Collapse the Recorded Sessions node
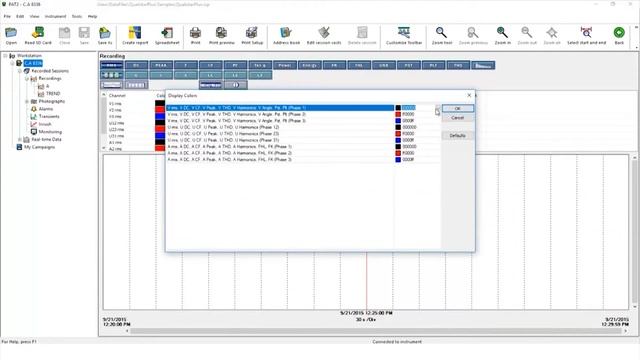Image resolution: width=640 pixels, height=360 pixels. point(20,71)
